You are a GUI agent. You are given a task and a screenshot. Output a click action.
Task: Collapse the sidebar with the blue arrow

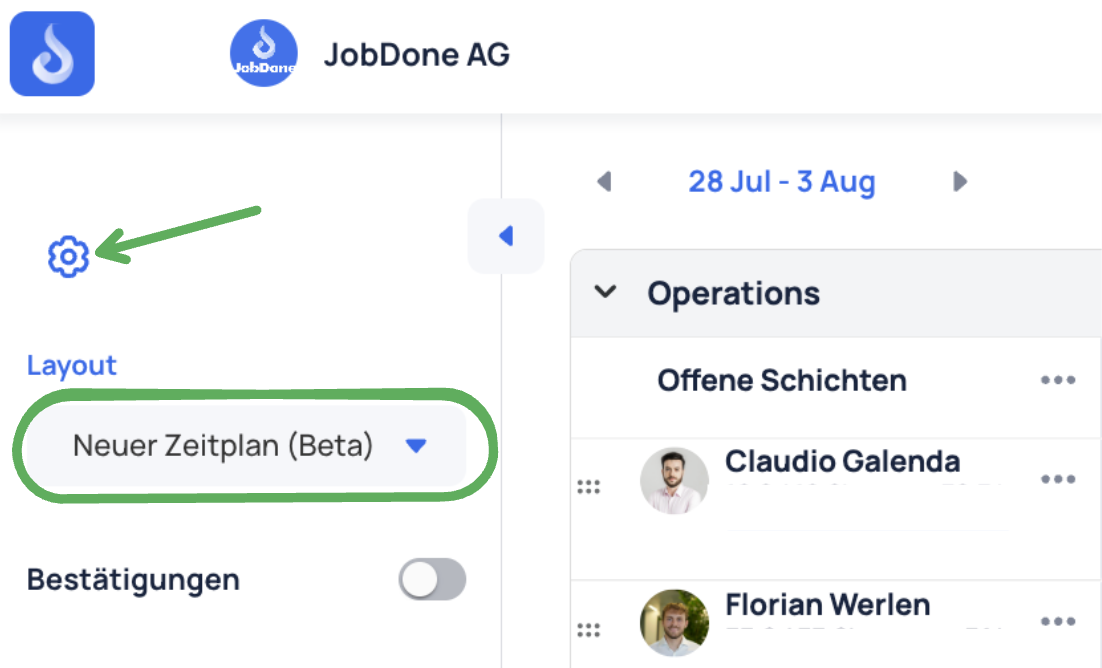[506, 236]
